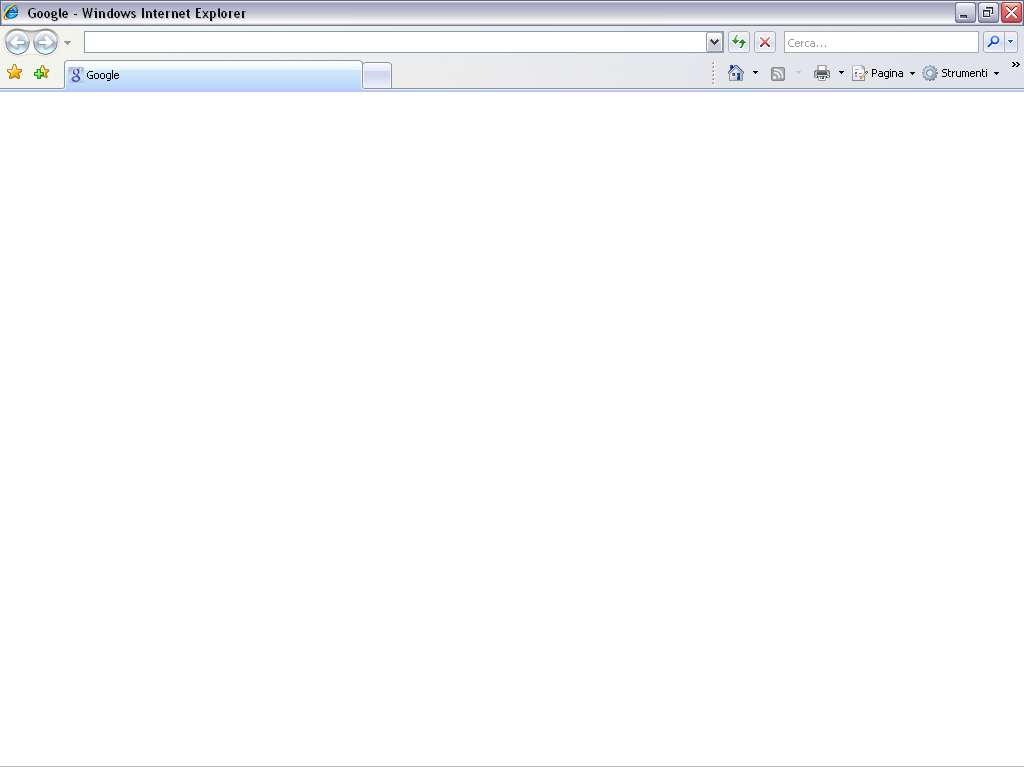Minimize the Internet Explorer window
Screen dimensions: 1024x768
click(x=965, y=12)
